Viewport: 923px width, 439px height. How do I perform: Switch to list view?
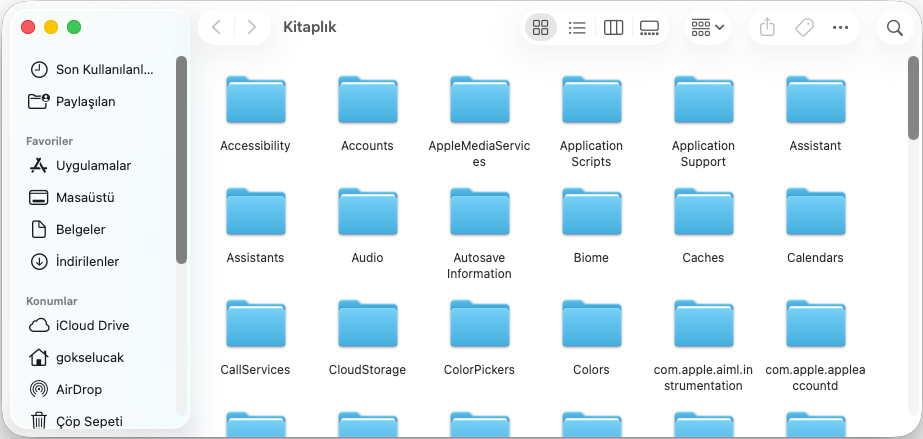pos(577,28)
